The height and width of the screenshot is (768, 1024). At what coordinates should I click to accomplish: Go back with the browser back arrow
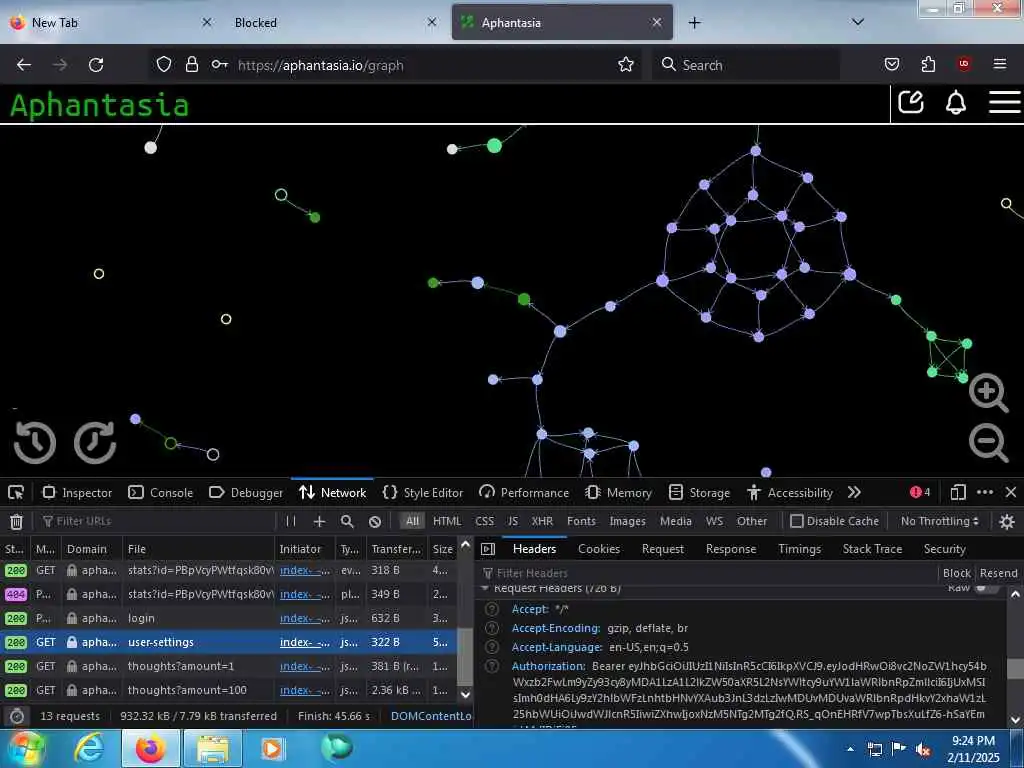click(x=24, y=65)
